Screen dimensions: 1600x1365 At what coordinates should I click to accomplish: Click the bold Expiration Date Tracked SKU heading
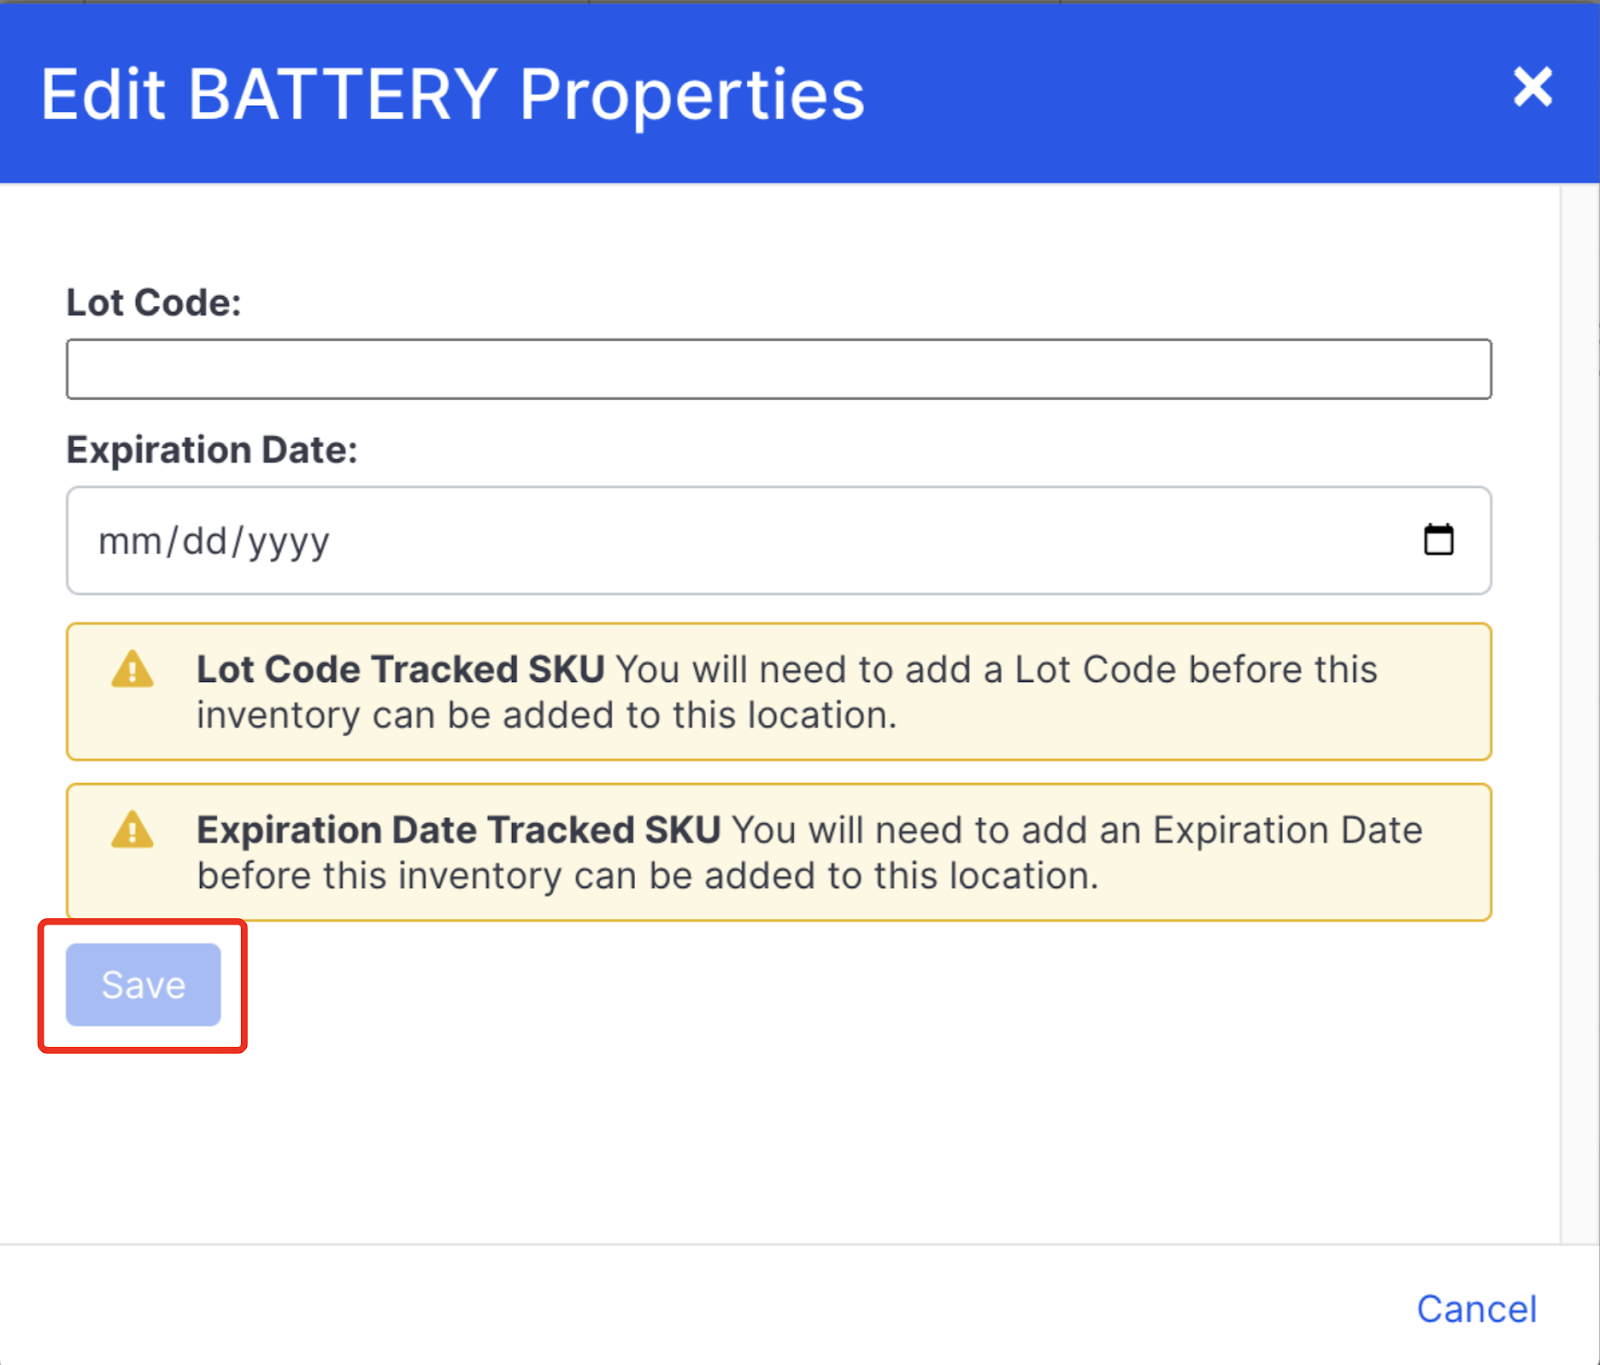click(x=458, y=830)
